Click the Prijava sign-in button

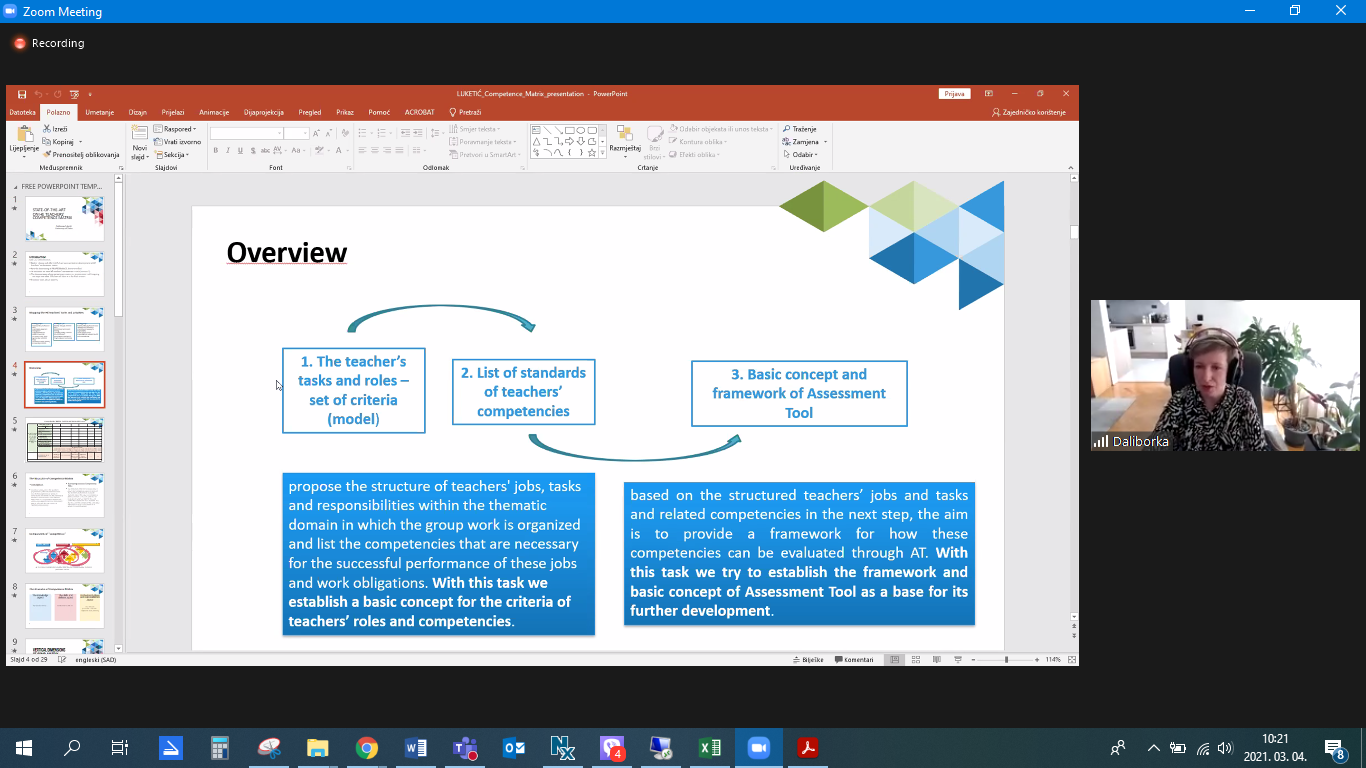(x=954, y=94)
